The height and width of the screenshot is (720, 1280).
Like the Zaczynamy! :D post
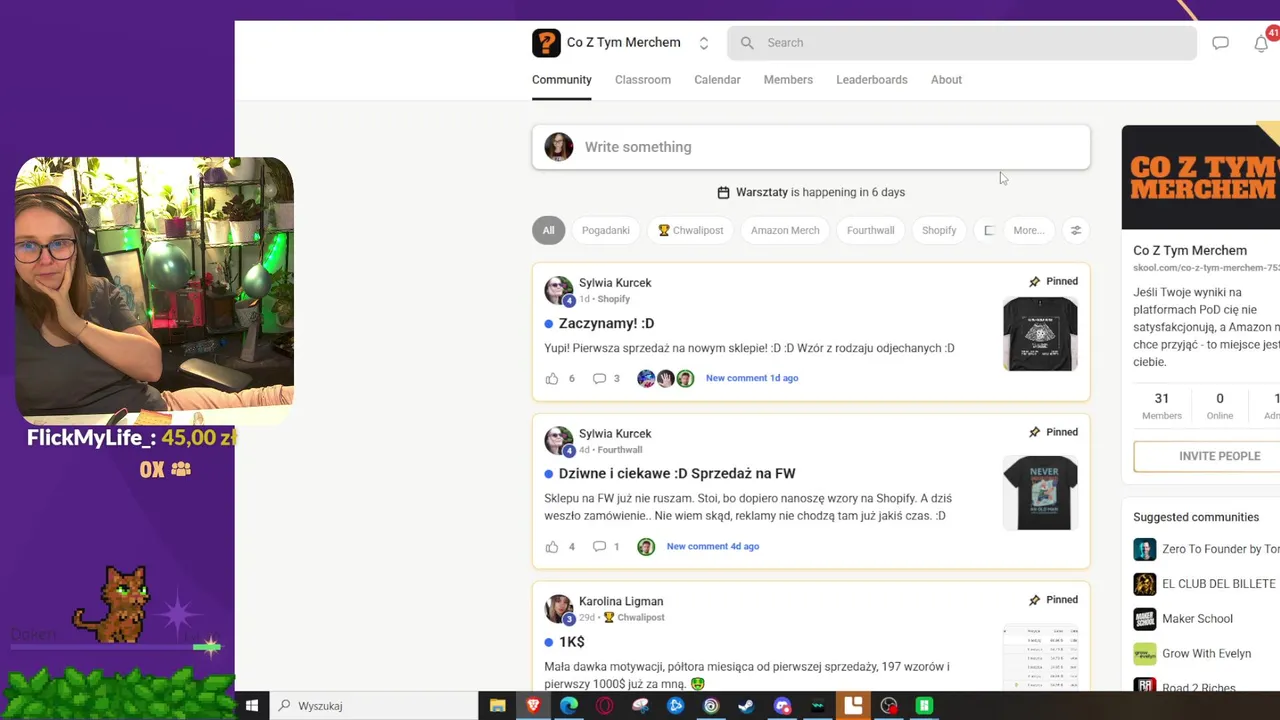[552, 378]
